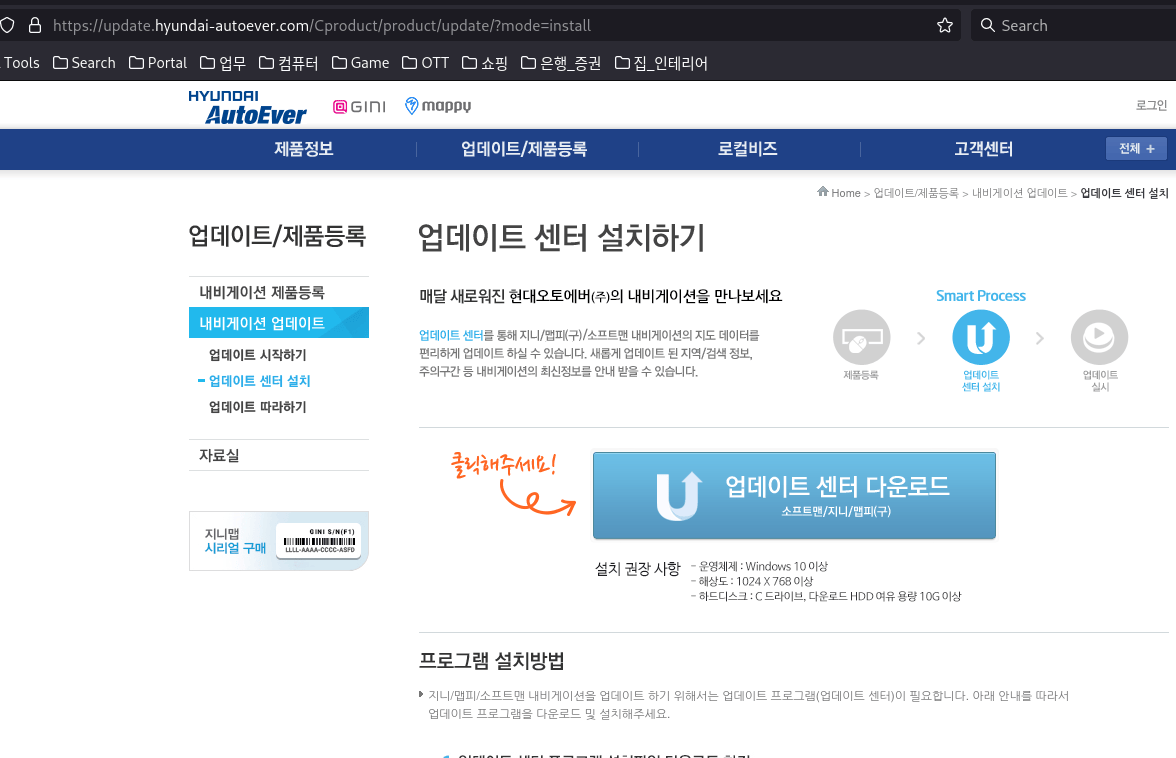Click the 제품등록 Smart Process circle icon
The width and height of the screenshot is (1176, 758).
pyautogui.click(x=861, y=338)
